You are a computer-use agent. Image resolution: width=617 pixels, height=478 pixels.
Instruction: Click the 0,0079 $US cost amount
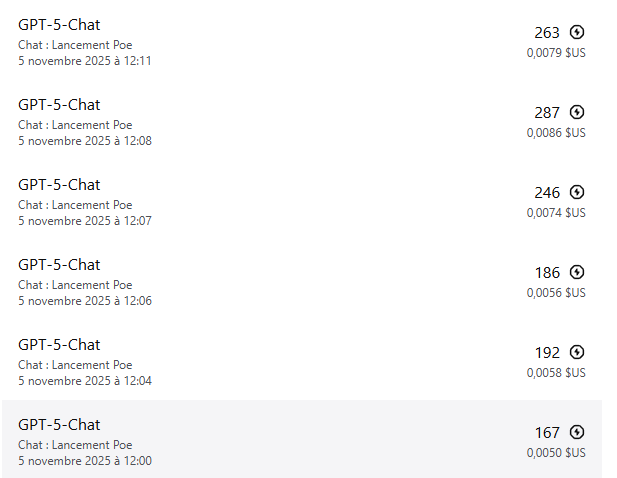point(556,53)
